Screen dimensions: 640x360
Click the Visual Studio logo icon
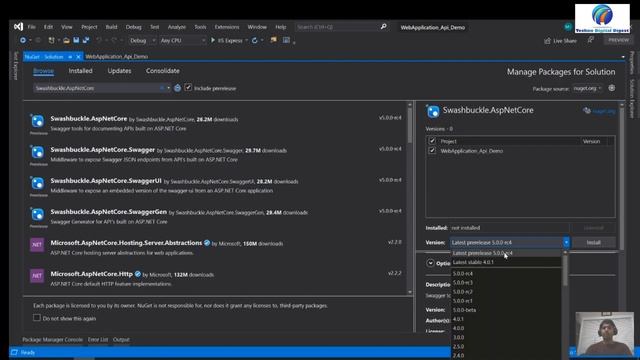18,27
